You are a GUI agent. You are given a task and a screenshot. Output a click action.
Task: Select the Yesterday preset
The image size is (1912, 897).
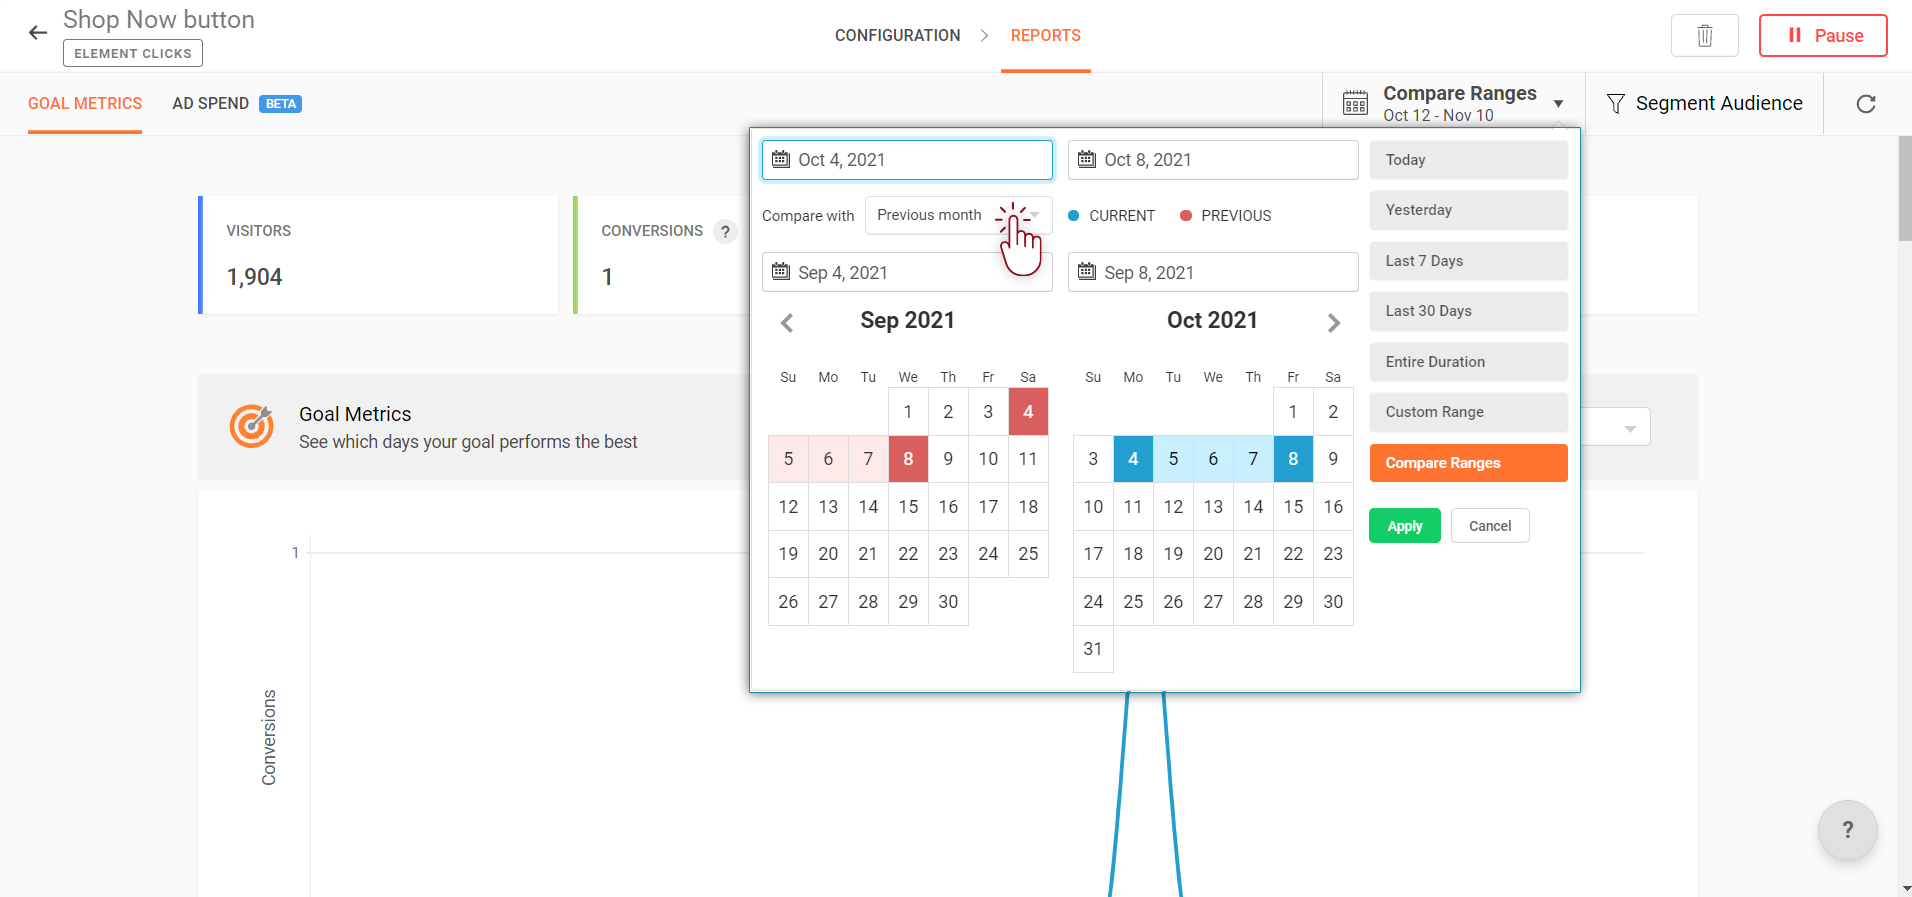click(1468, 210)
